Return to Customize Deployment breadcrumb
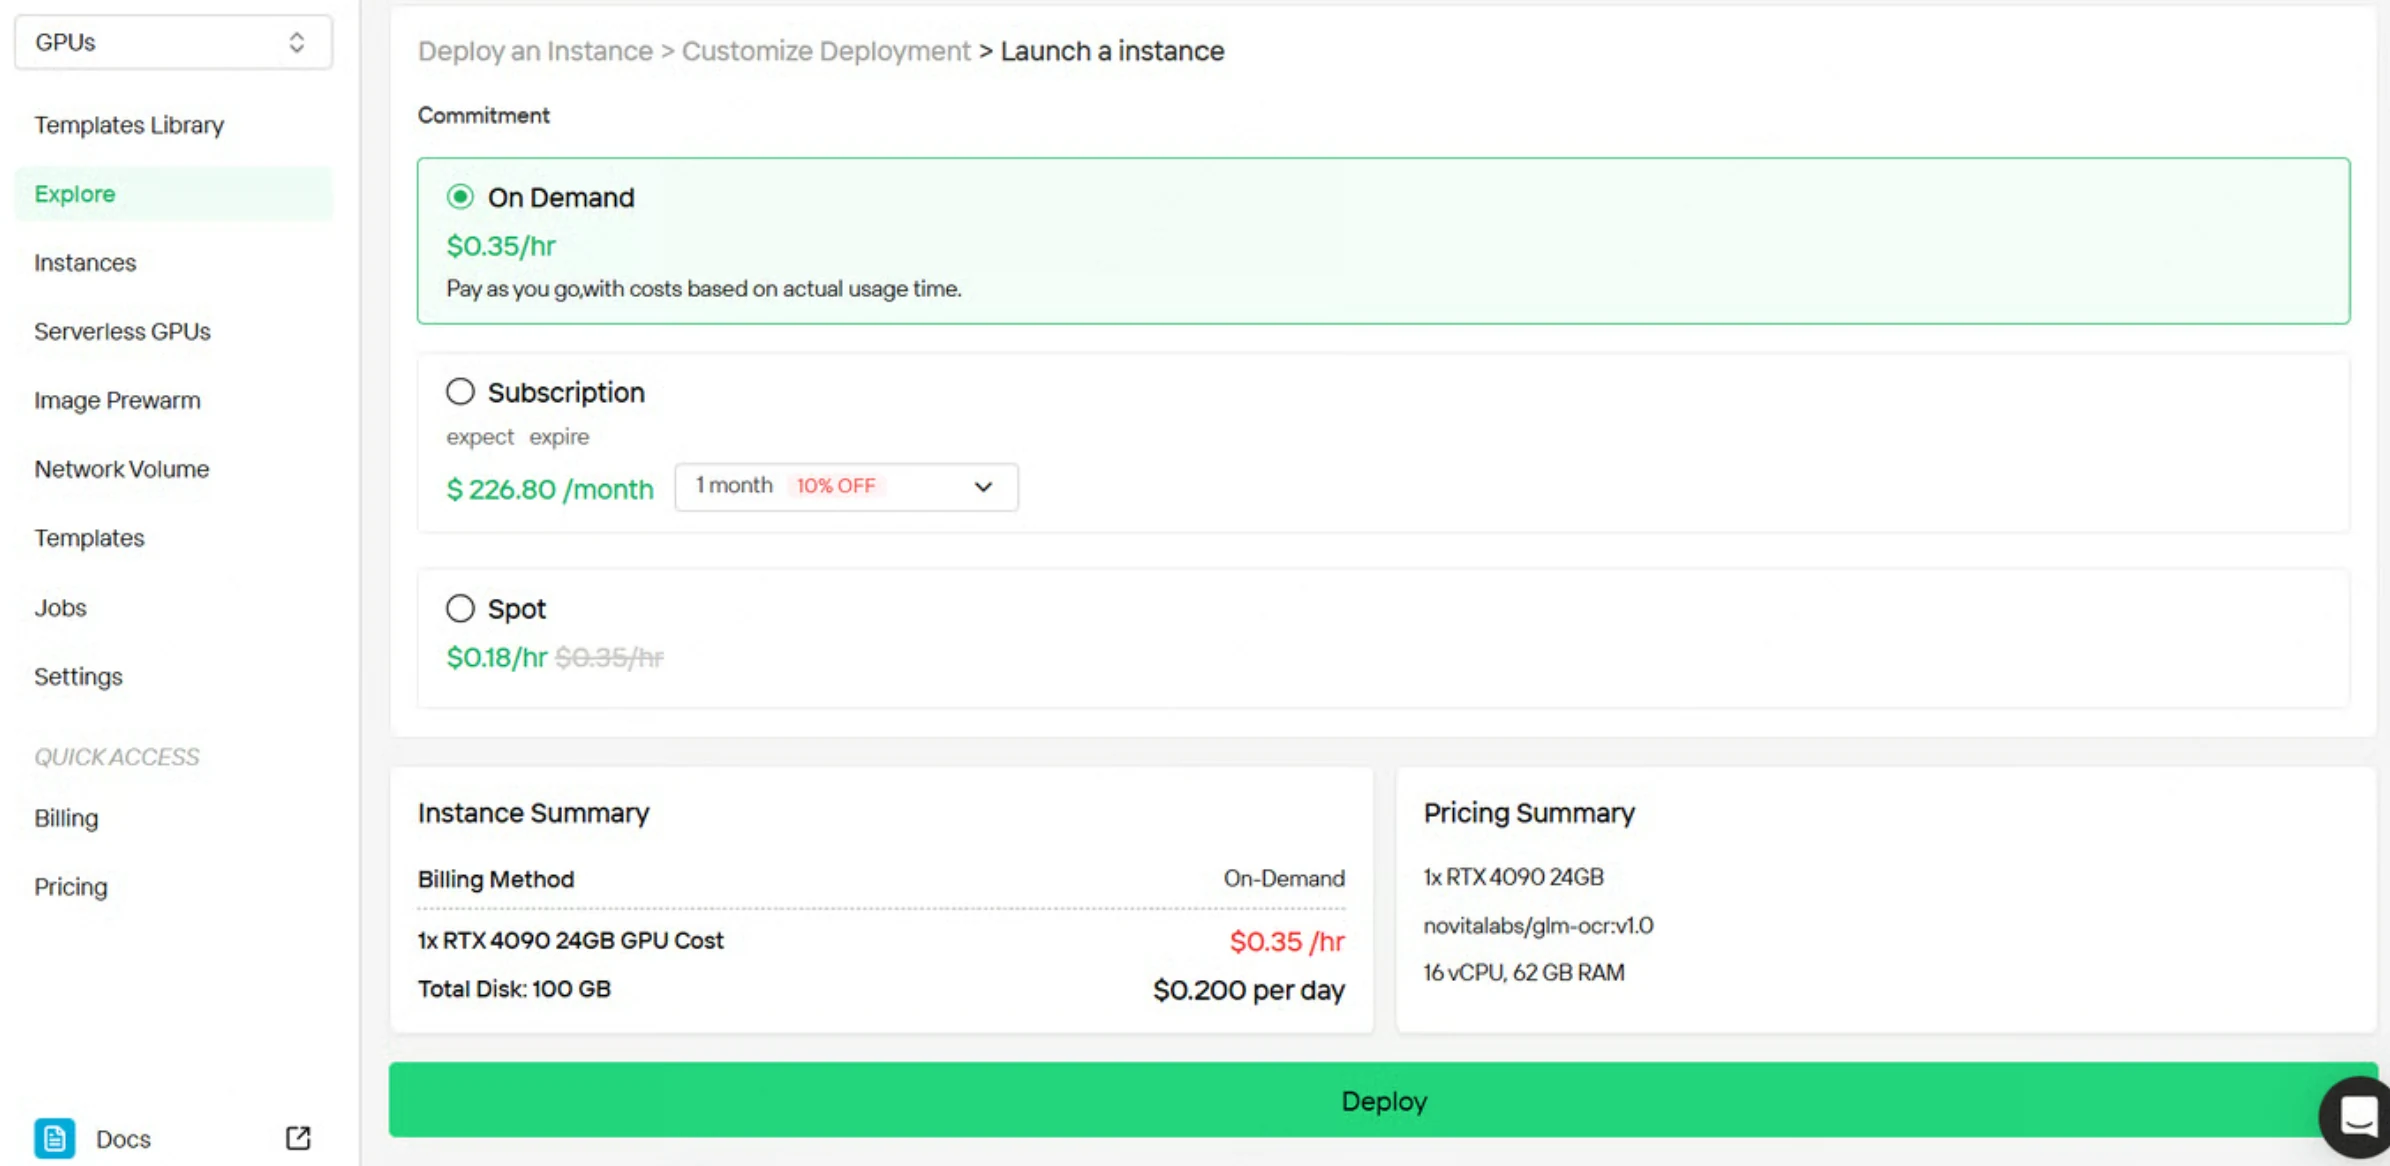This screenshot has height=1166, width=2390. 826,51
